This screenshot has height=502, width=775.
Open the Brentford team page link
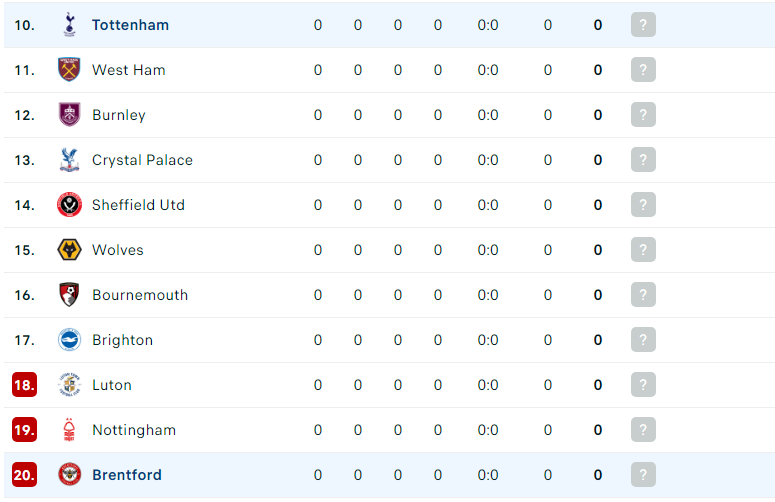click(x=127, y=475)
